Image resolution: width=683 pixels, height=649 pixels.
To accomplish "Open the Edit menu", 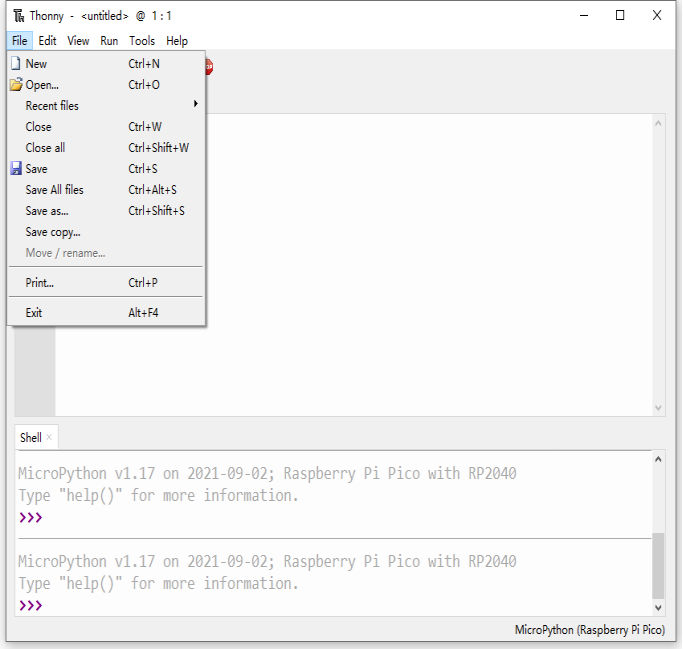I will [x=47, y=41].
